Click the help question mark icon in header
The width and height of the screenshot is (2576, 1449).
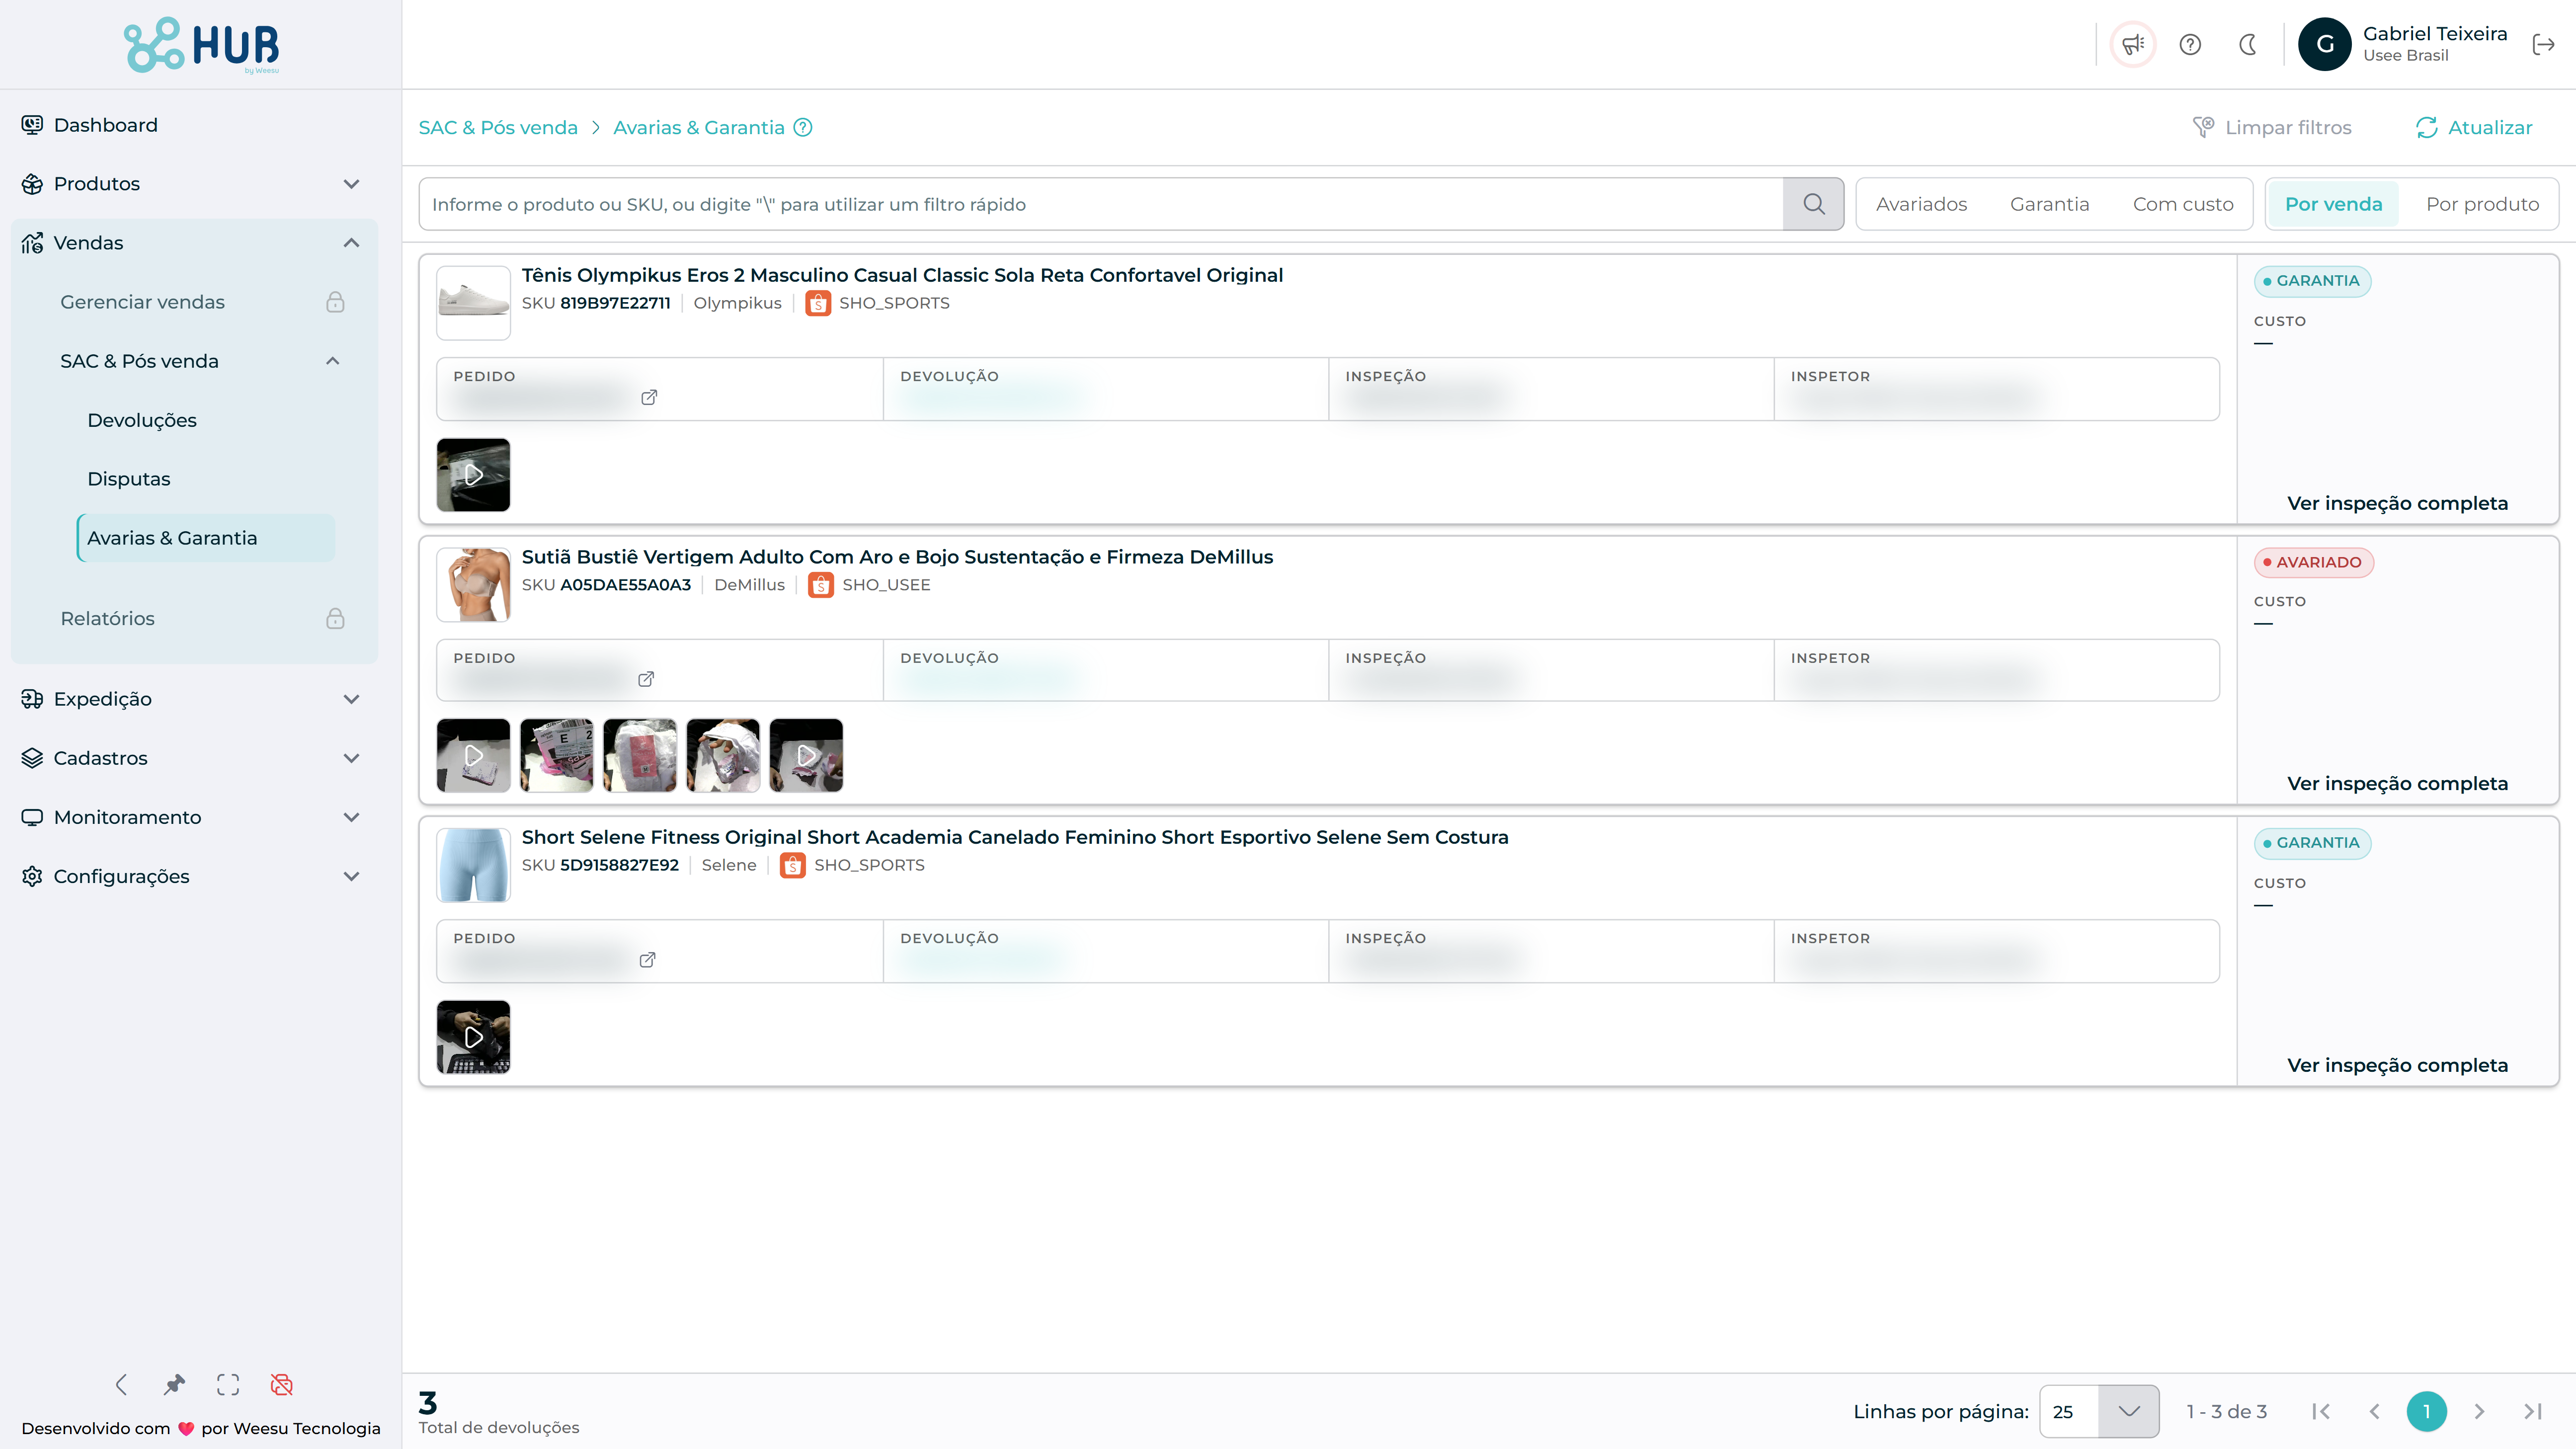tap(2190, 45)
